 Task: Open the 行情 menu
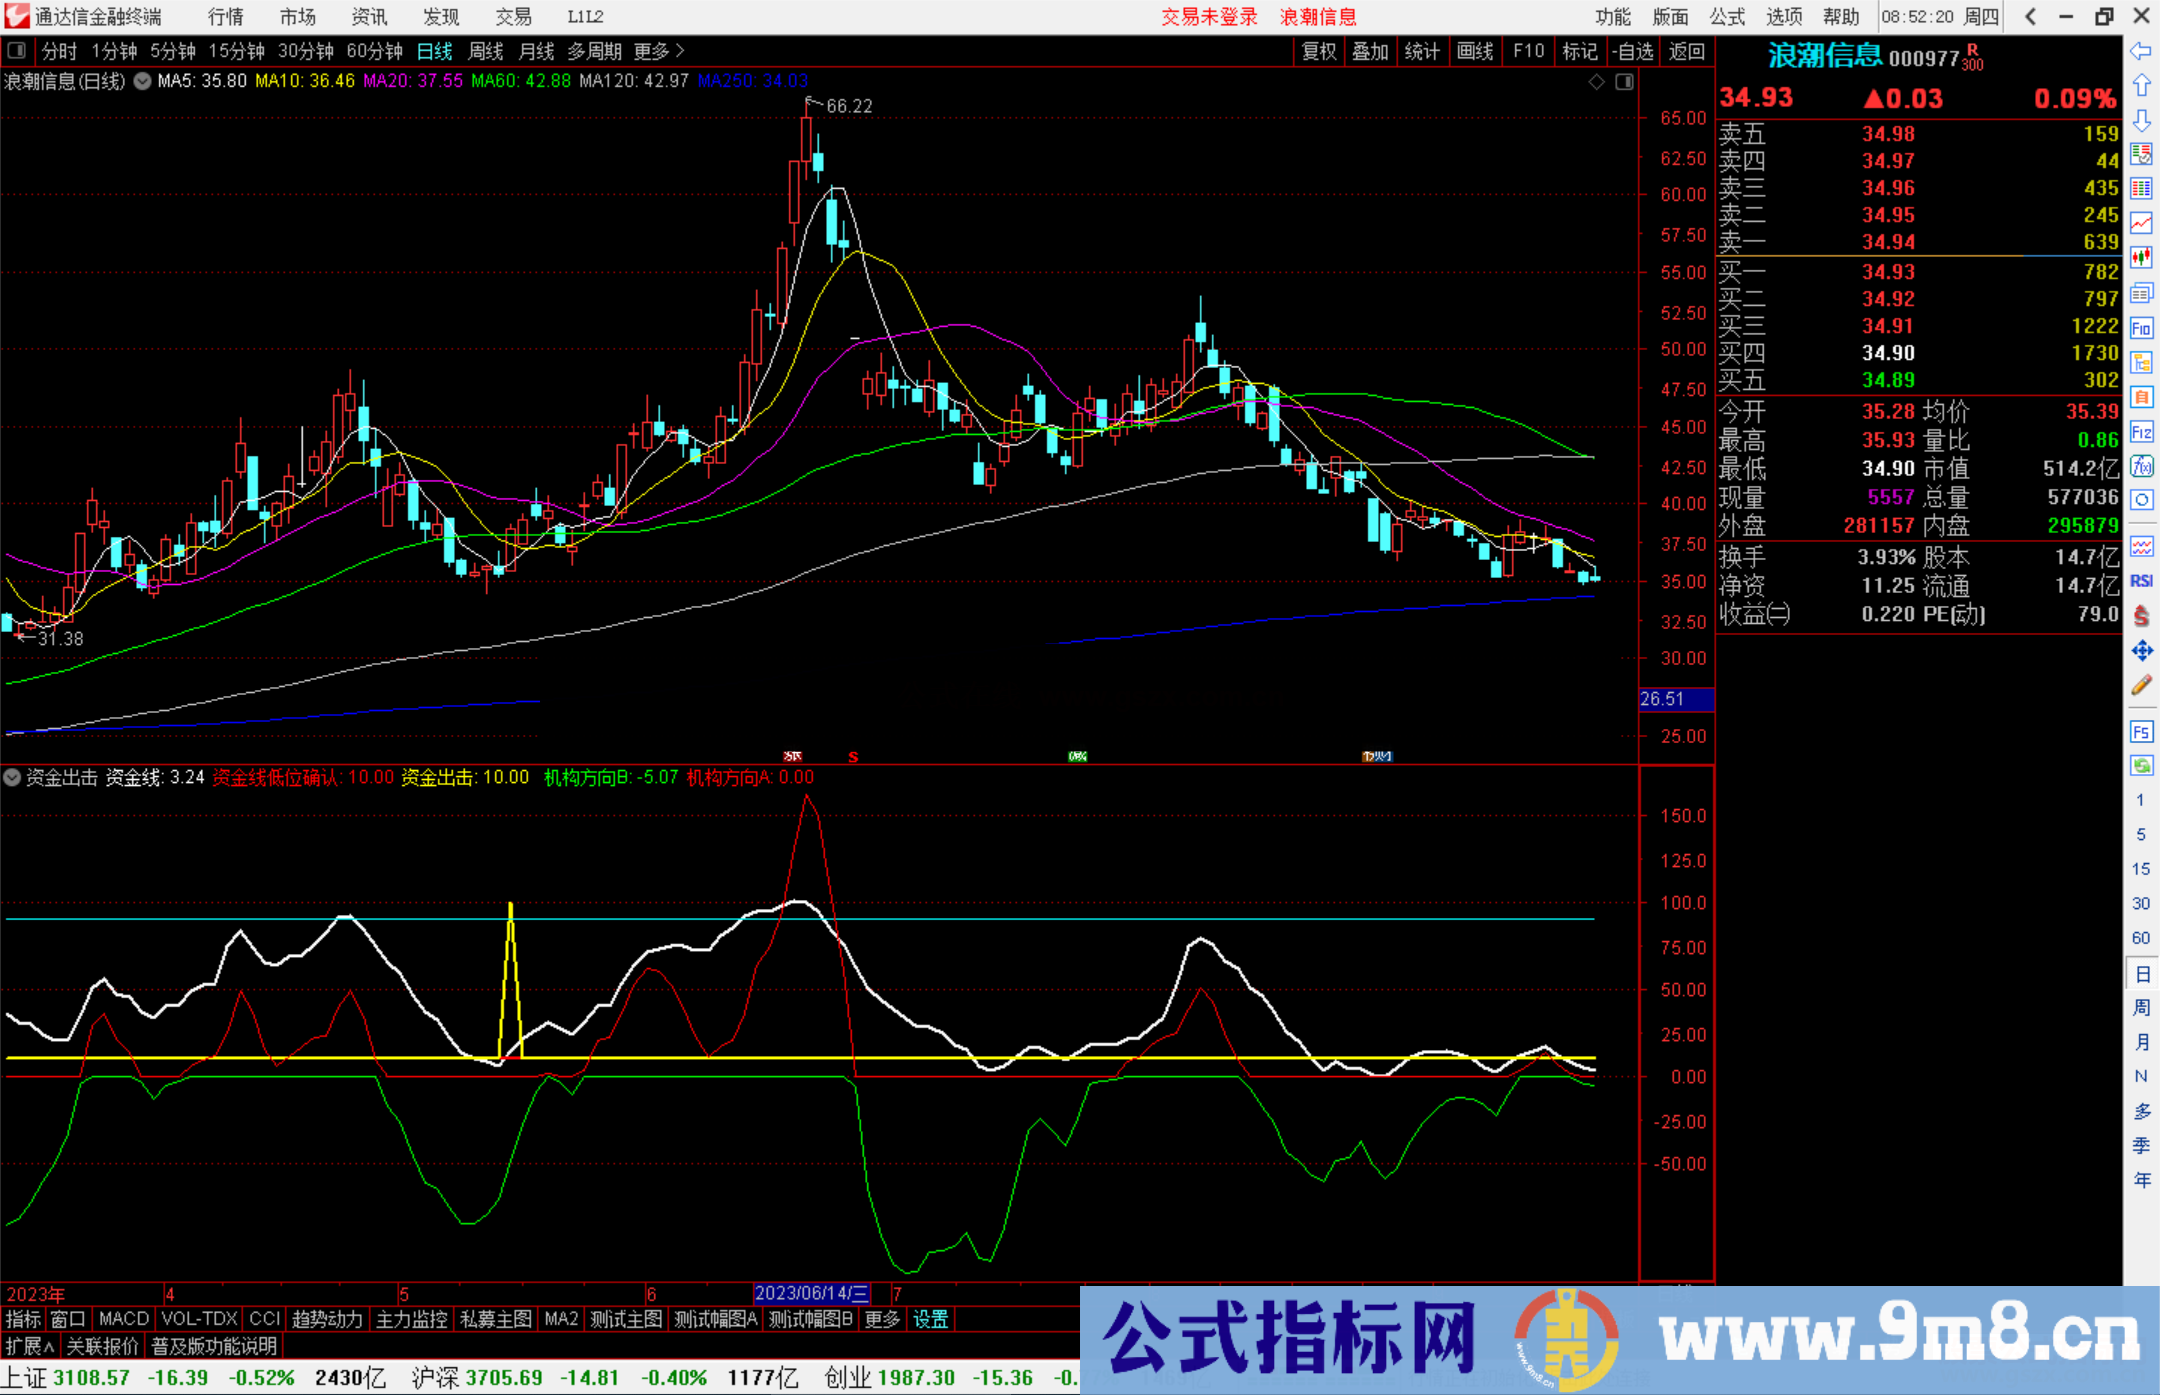[226, 16]
